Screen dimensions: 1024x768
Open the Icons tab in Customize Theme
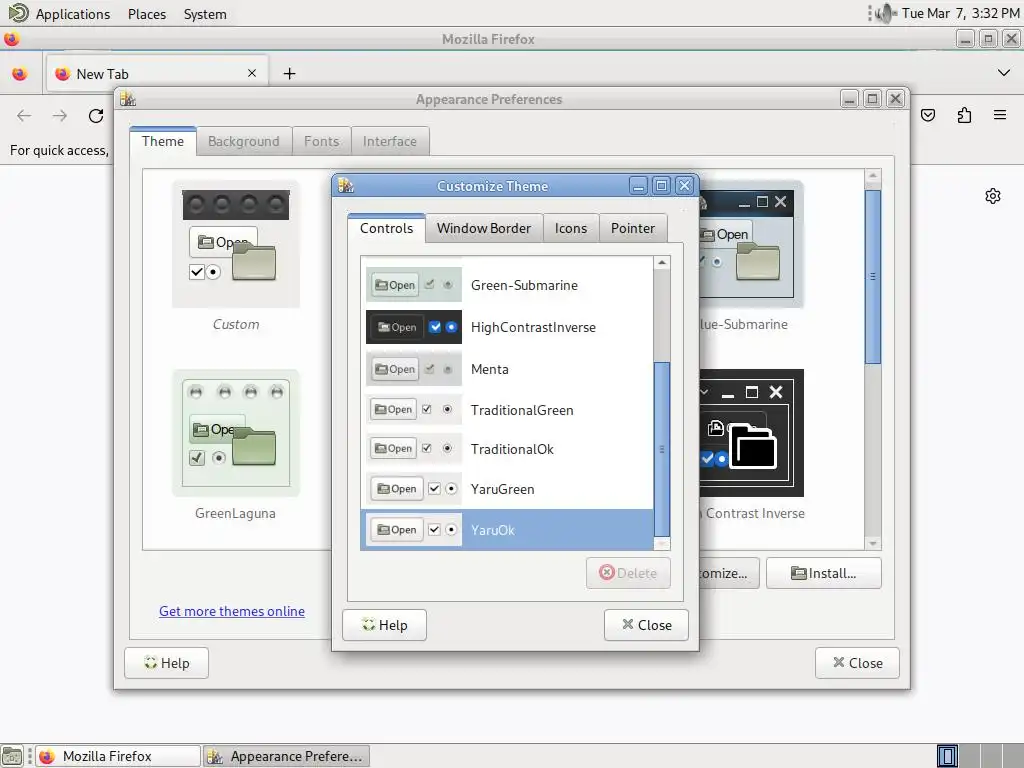tap(571, 229)
